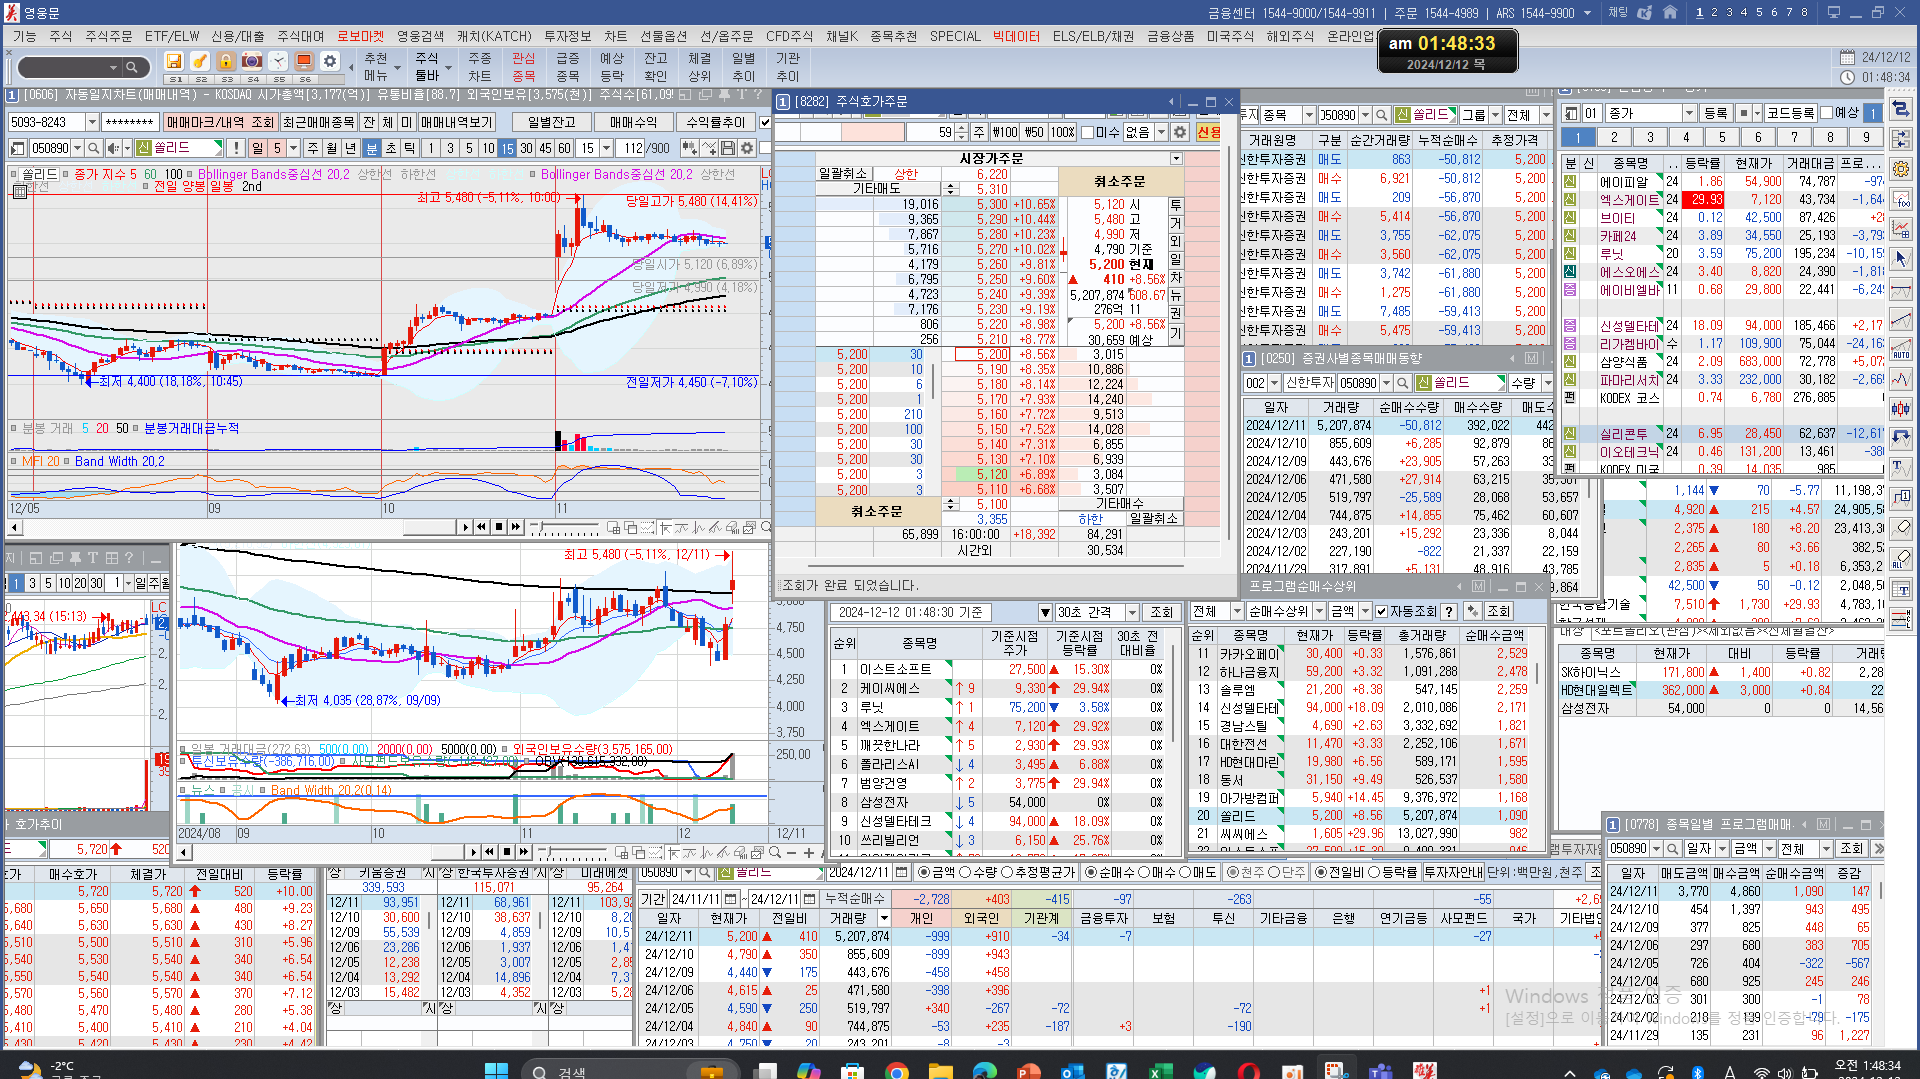Open chart settings gear at chart toolbar end
Screen dimensions: 1920x1079
(x=747, y=148)
